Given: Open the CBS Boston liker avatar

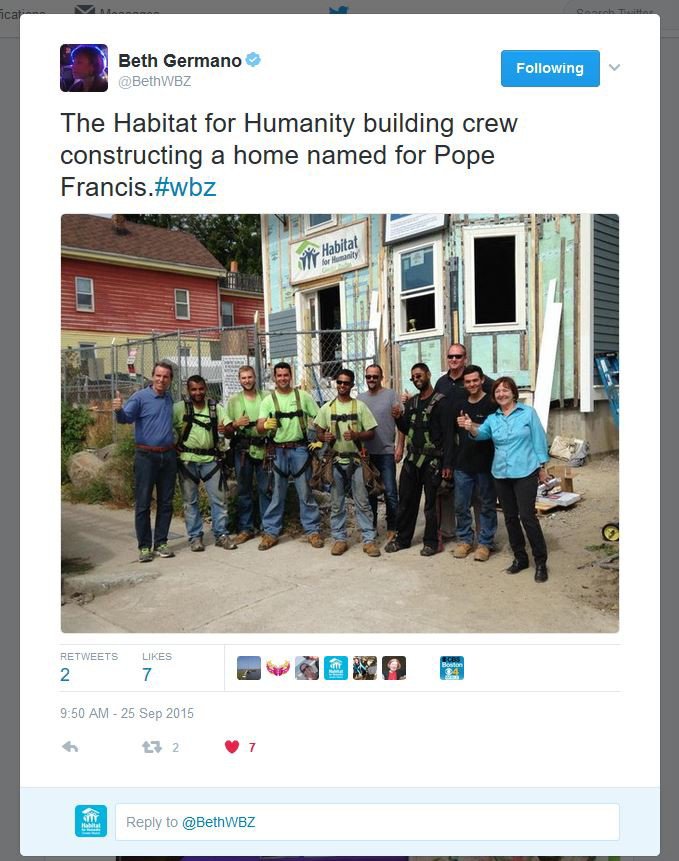Looking at the screenshot, I should pyautogui.click(x=452, y=668).
